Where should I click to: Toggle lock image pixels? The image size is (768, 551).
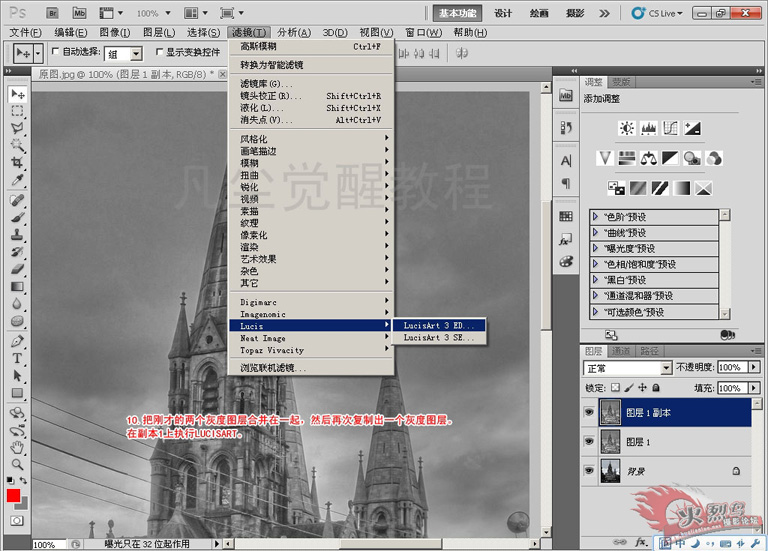point(629,387)
